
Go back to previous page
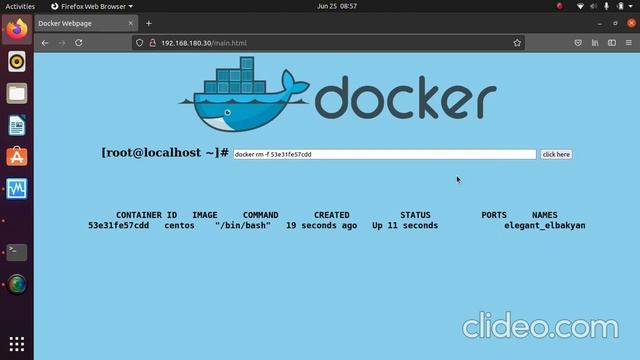click(45, 43)
